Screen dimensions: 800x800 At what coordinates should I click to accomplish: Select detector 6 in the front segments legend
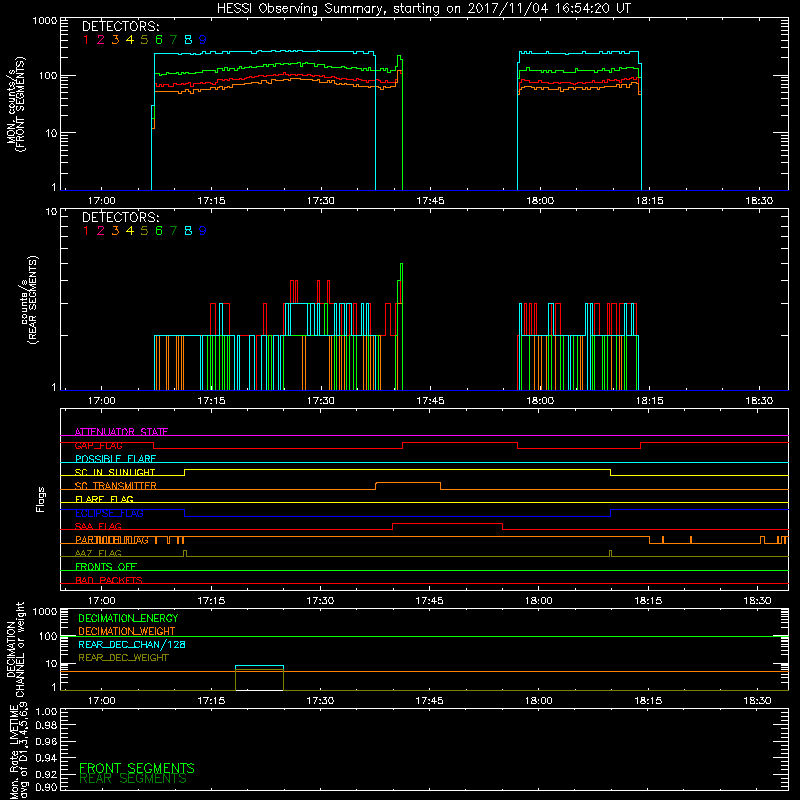coord(159,40)
